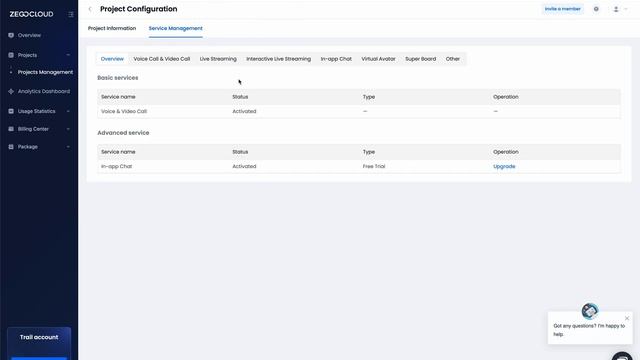Click Activated status of Voice & Video Call
This screenshot has width=640, height=360.
point(244,111)
